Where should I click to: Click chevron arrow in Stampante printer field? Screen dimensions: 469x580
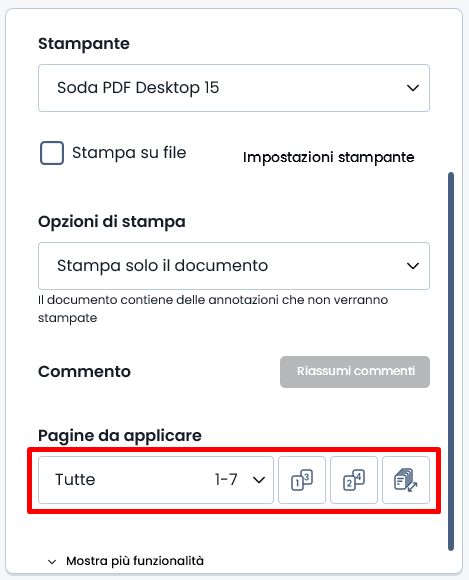(x=413, y=88)
